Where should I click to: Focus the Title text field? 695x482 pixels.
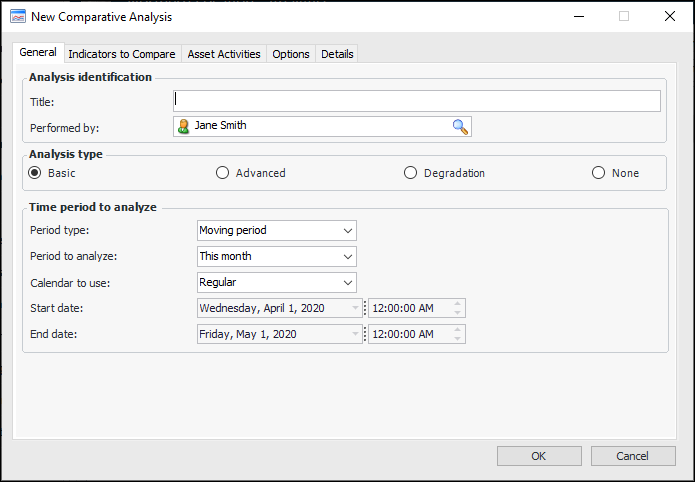coord(416,101)
